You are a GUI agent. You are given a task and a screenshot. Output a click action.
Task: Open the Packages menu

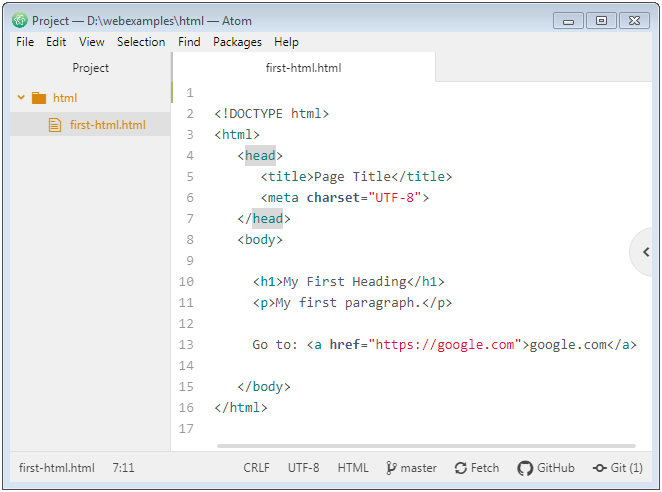(237, 42)
